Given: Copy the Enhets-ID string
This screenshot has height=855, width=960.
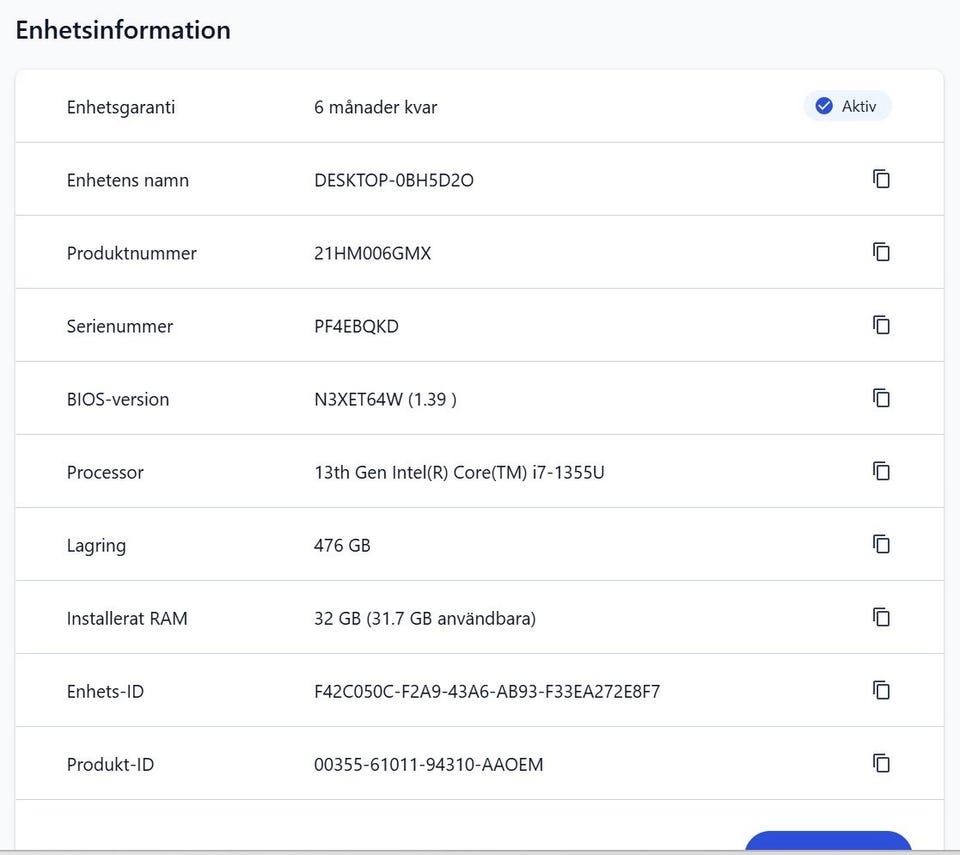Looking at the screenshot, I should [881, 690].
